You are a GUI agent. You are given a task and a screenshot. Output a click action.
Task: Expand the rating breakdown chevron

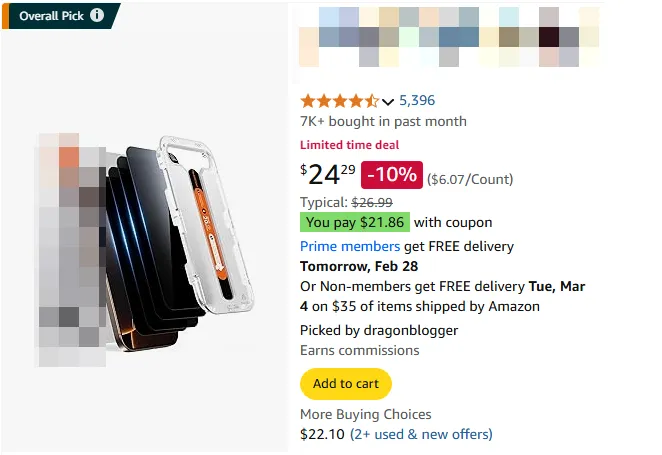(x=388, y=101)
